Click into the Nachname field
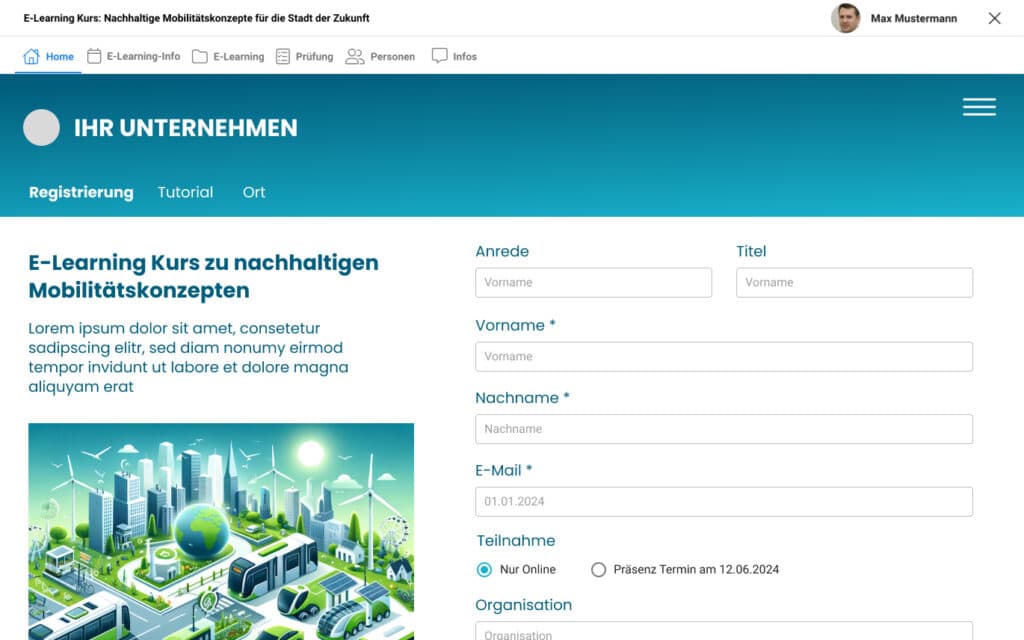1024x640 pixels. [723, 429]
